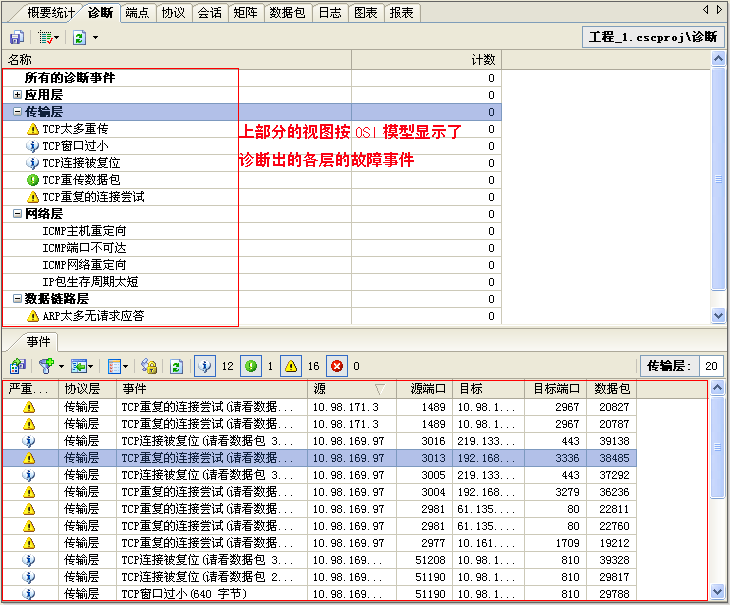This screenshot has width=730, height=605.
Task: Open the filter dropdown arrow in the events toolbar
Action: [x=61, y=367]
